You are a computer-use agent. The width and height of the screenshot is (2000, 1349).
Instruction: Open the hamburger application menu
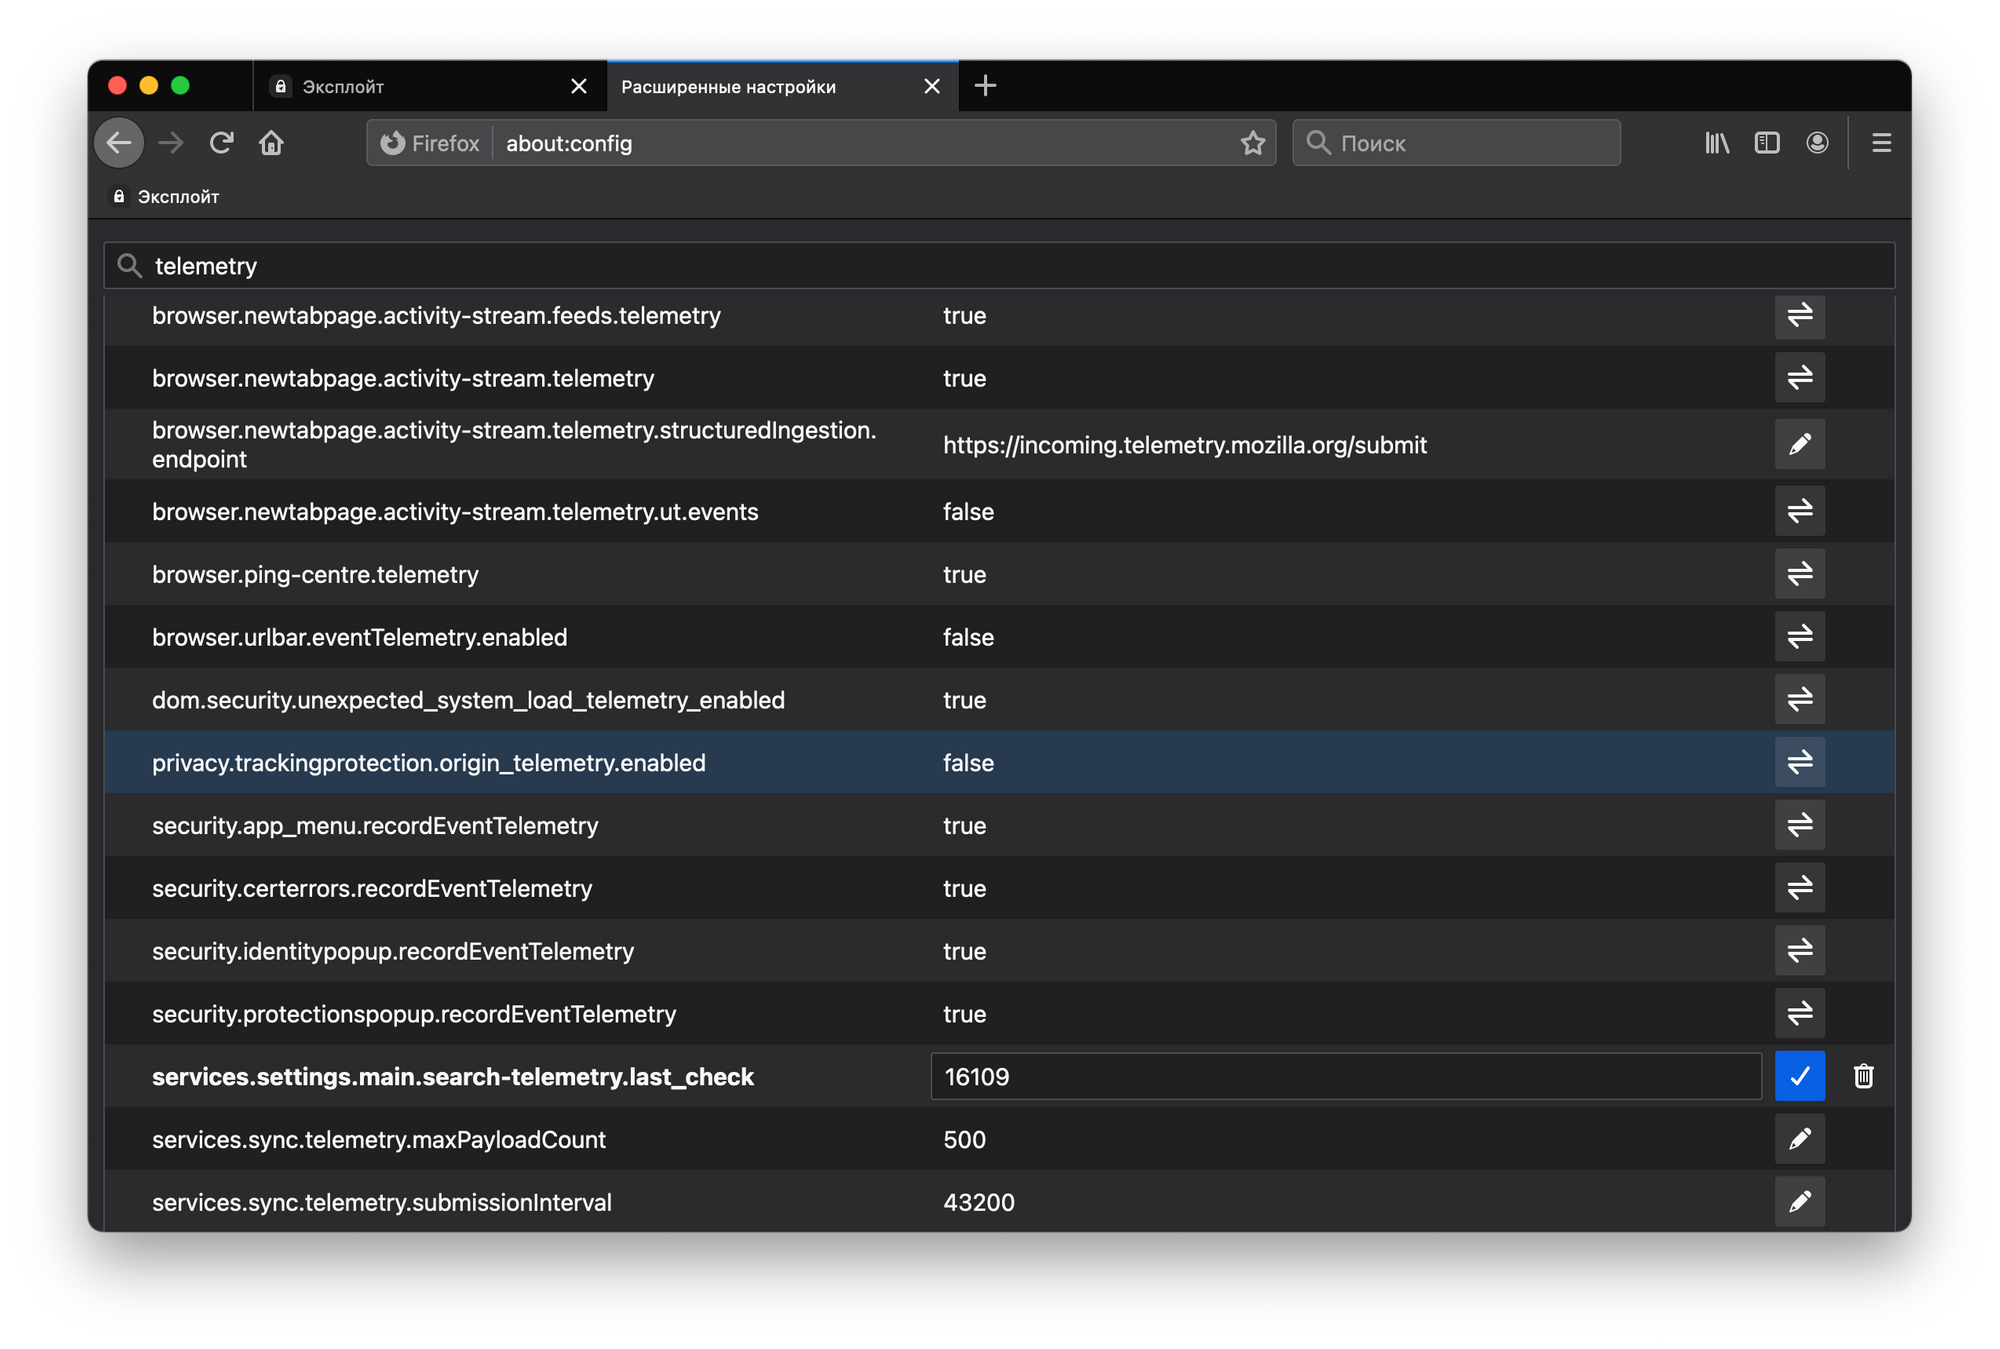(1881, 143)
